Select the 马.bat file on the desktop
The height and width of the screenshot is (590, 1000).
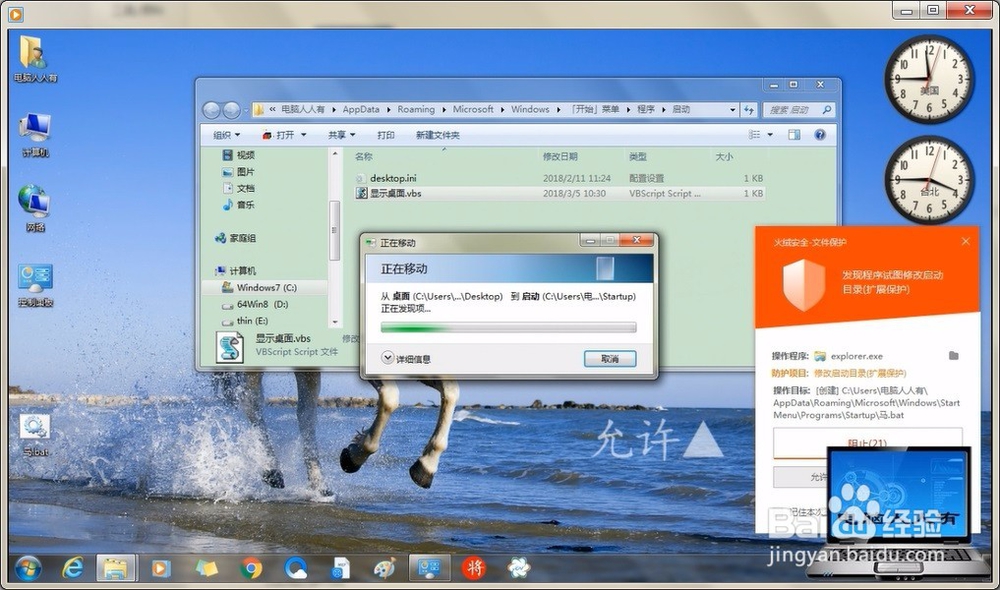click(35, 434)
